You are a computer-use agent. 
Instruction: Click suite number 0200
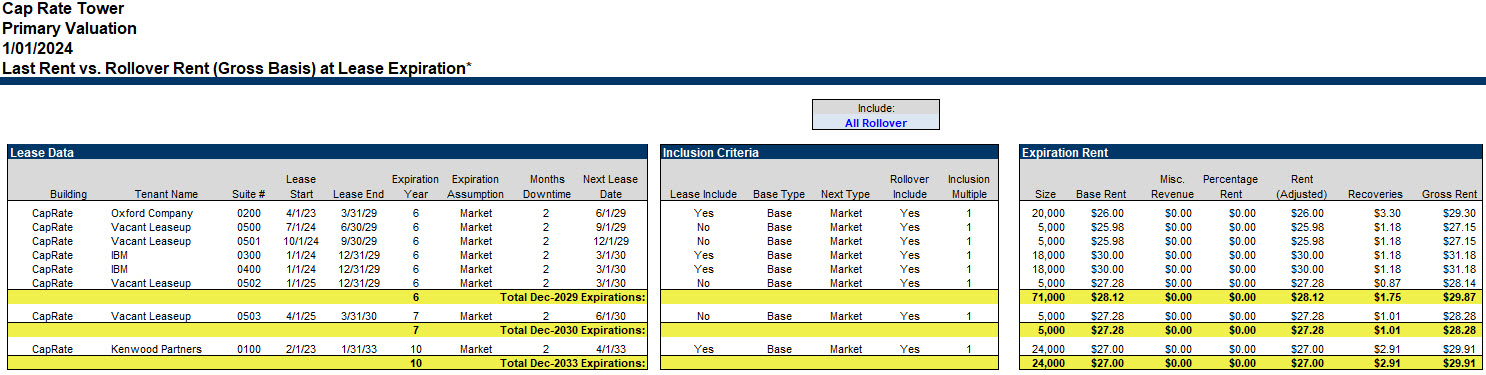[249, 213]
